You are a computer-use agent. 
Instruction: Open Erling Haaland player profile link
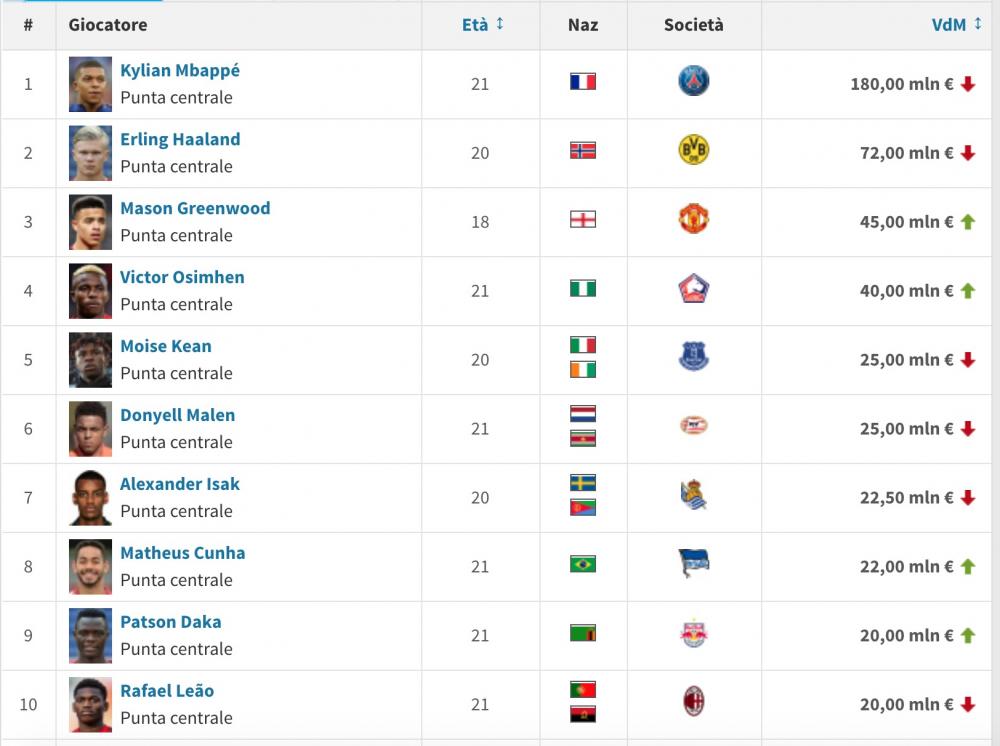pos(180,139)
